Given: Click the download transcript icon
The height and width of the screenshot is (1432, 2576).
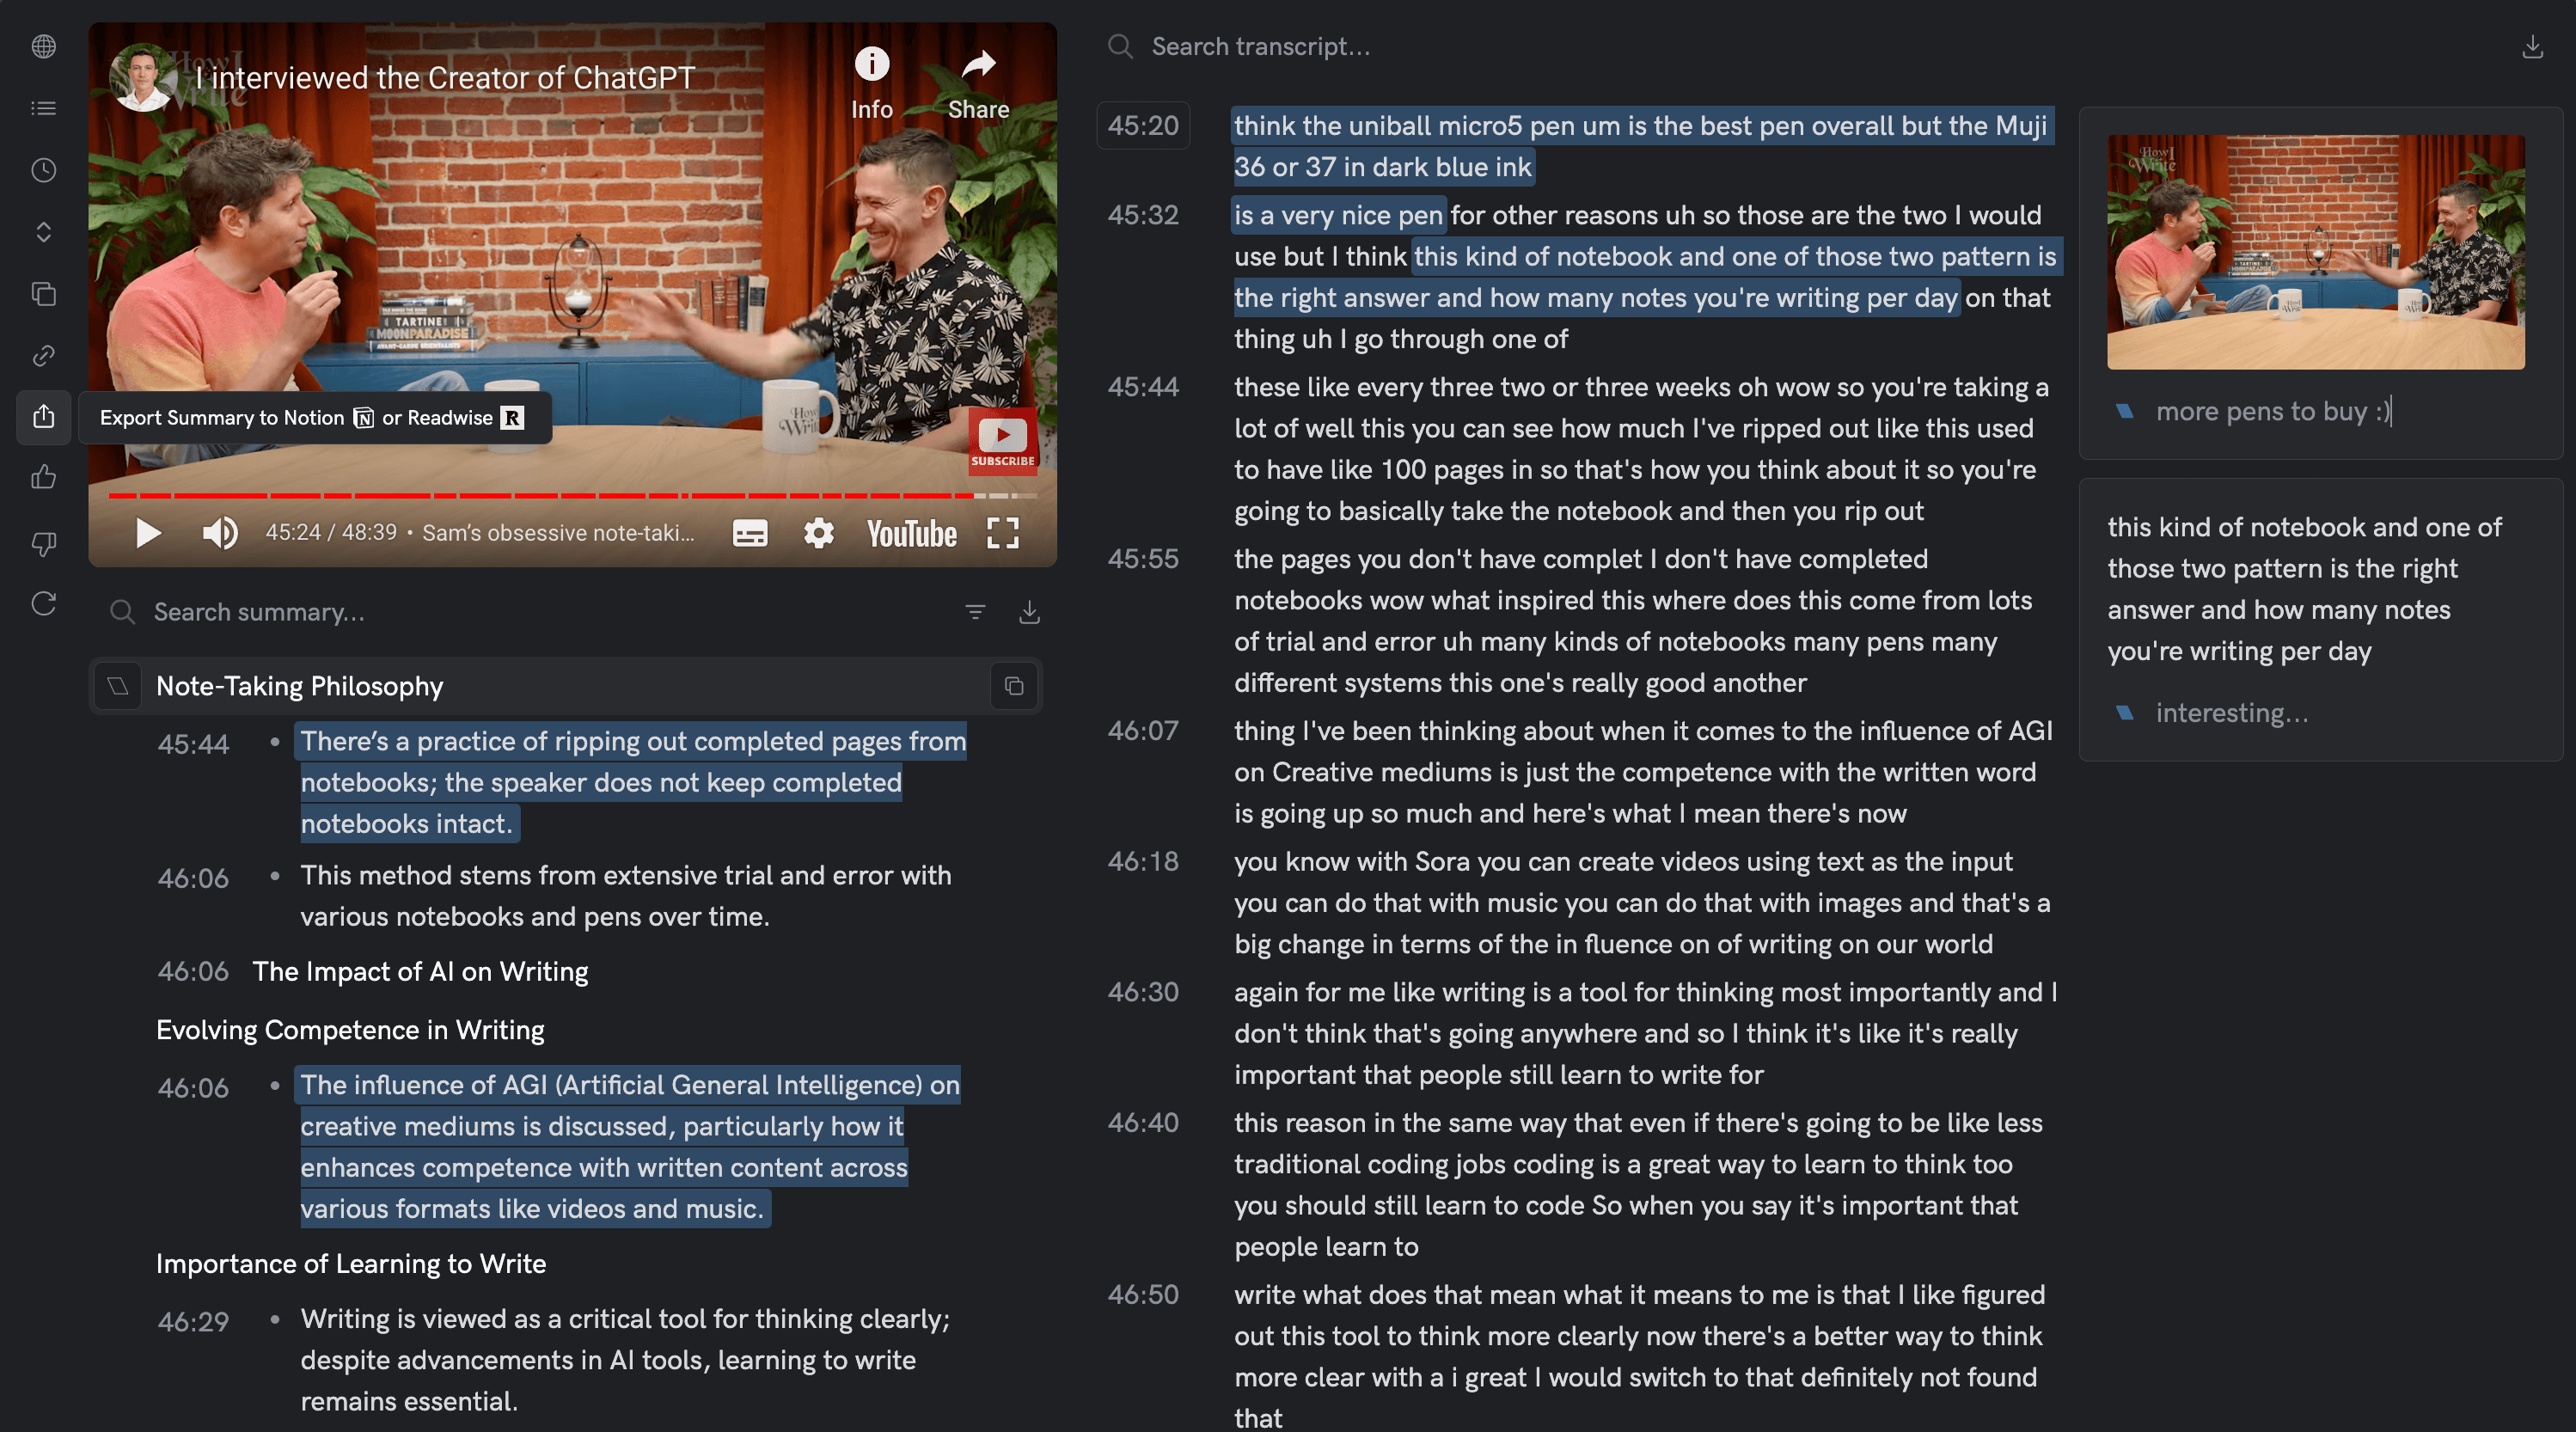Looking at the screenshot, I should coord(2534,46).
